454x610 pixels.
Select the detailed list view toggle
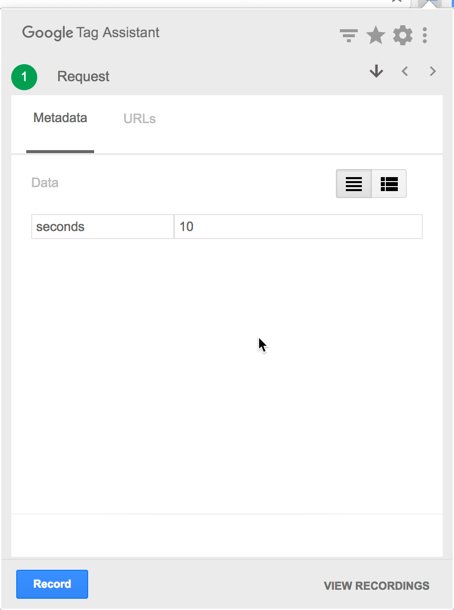point(389,184)
